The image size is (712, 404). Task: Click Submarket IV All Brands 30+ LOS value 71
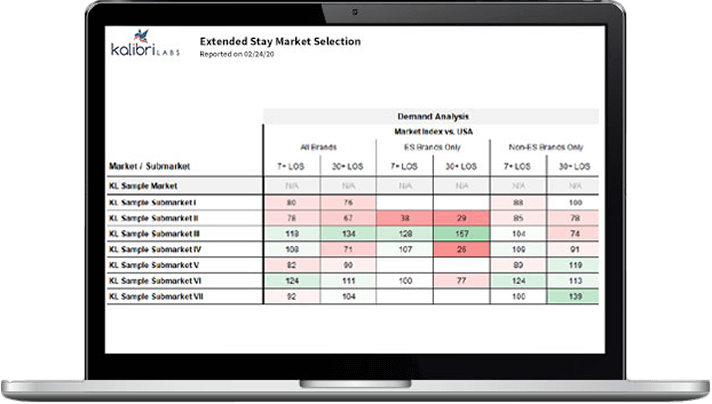click(x=348, y=250)
